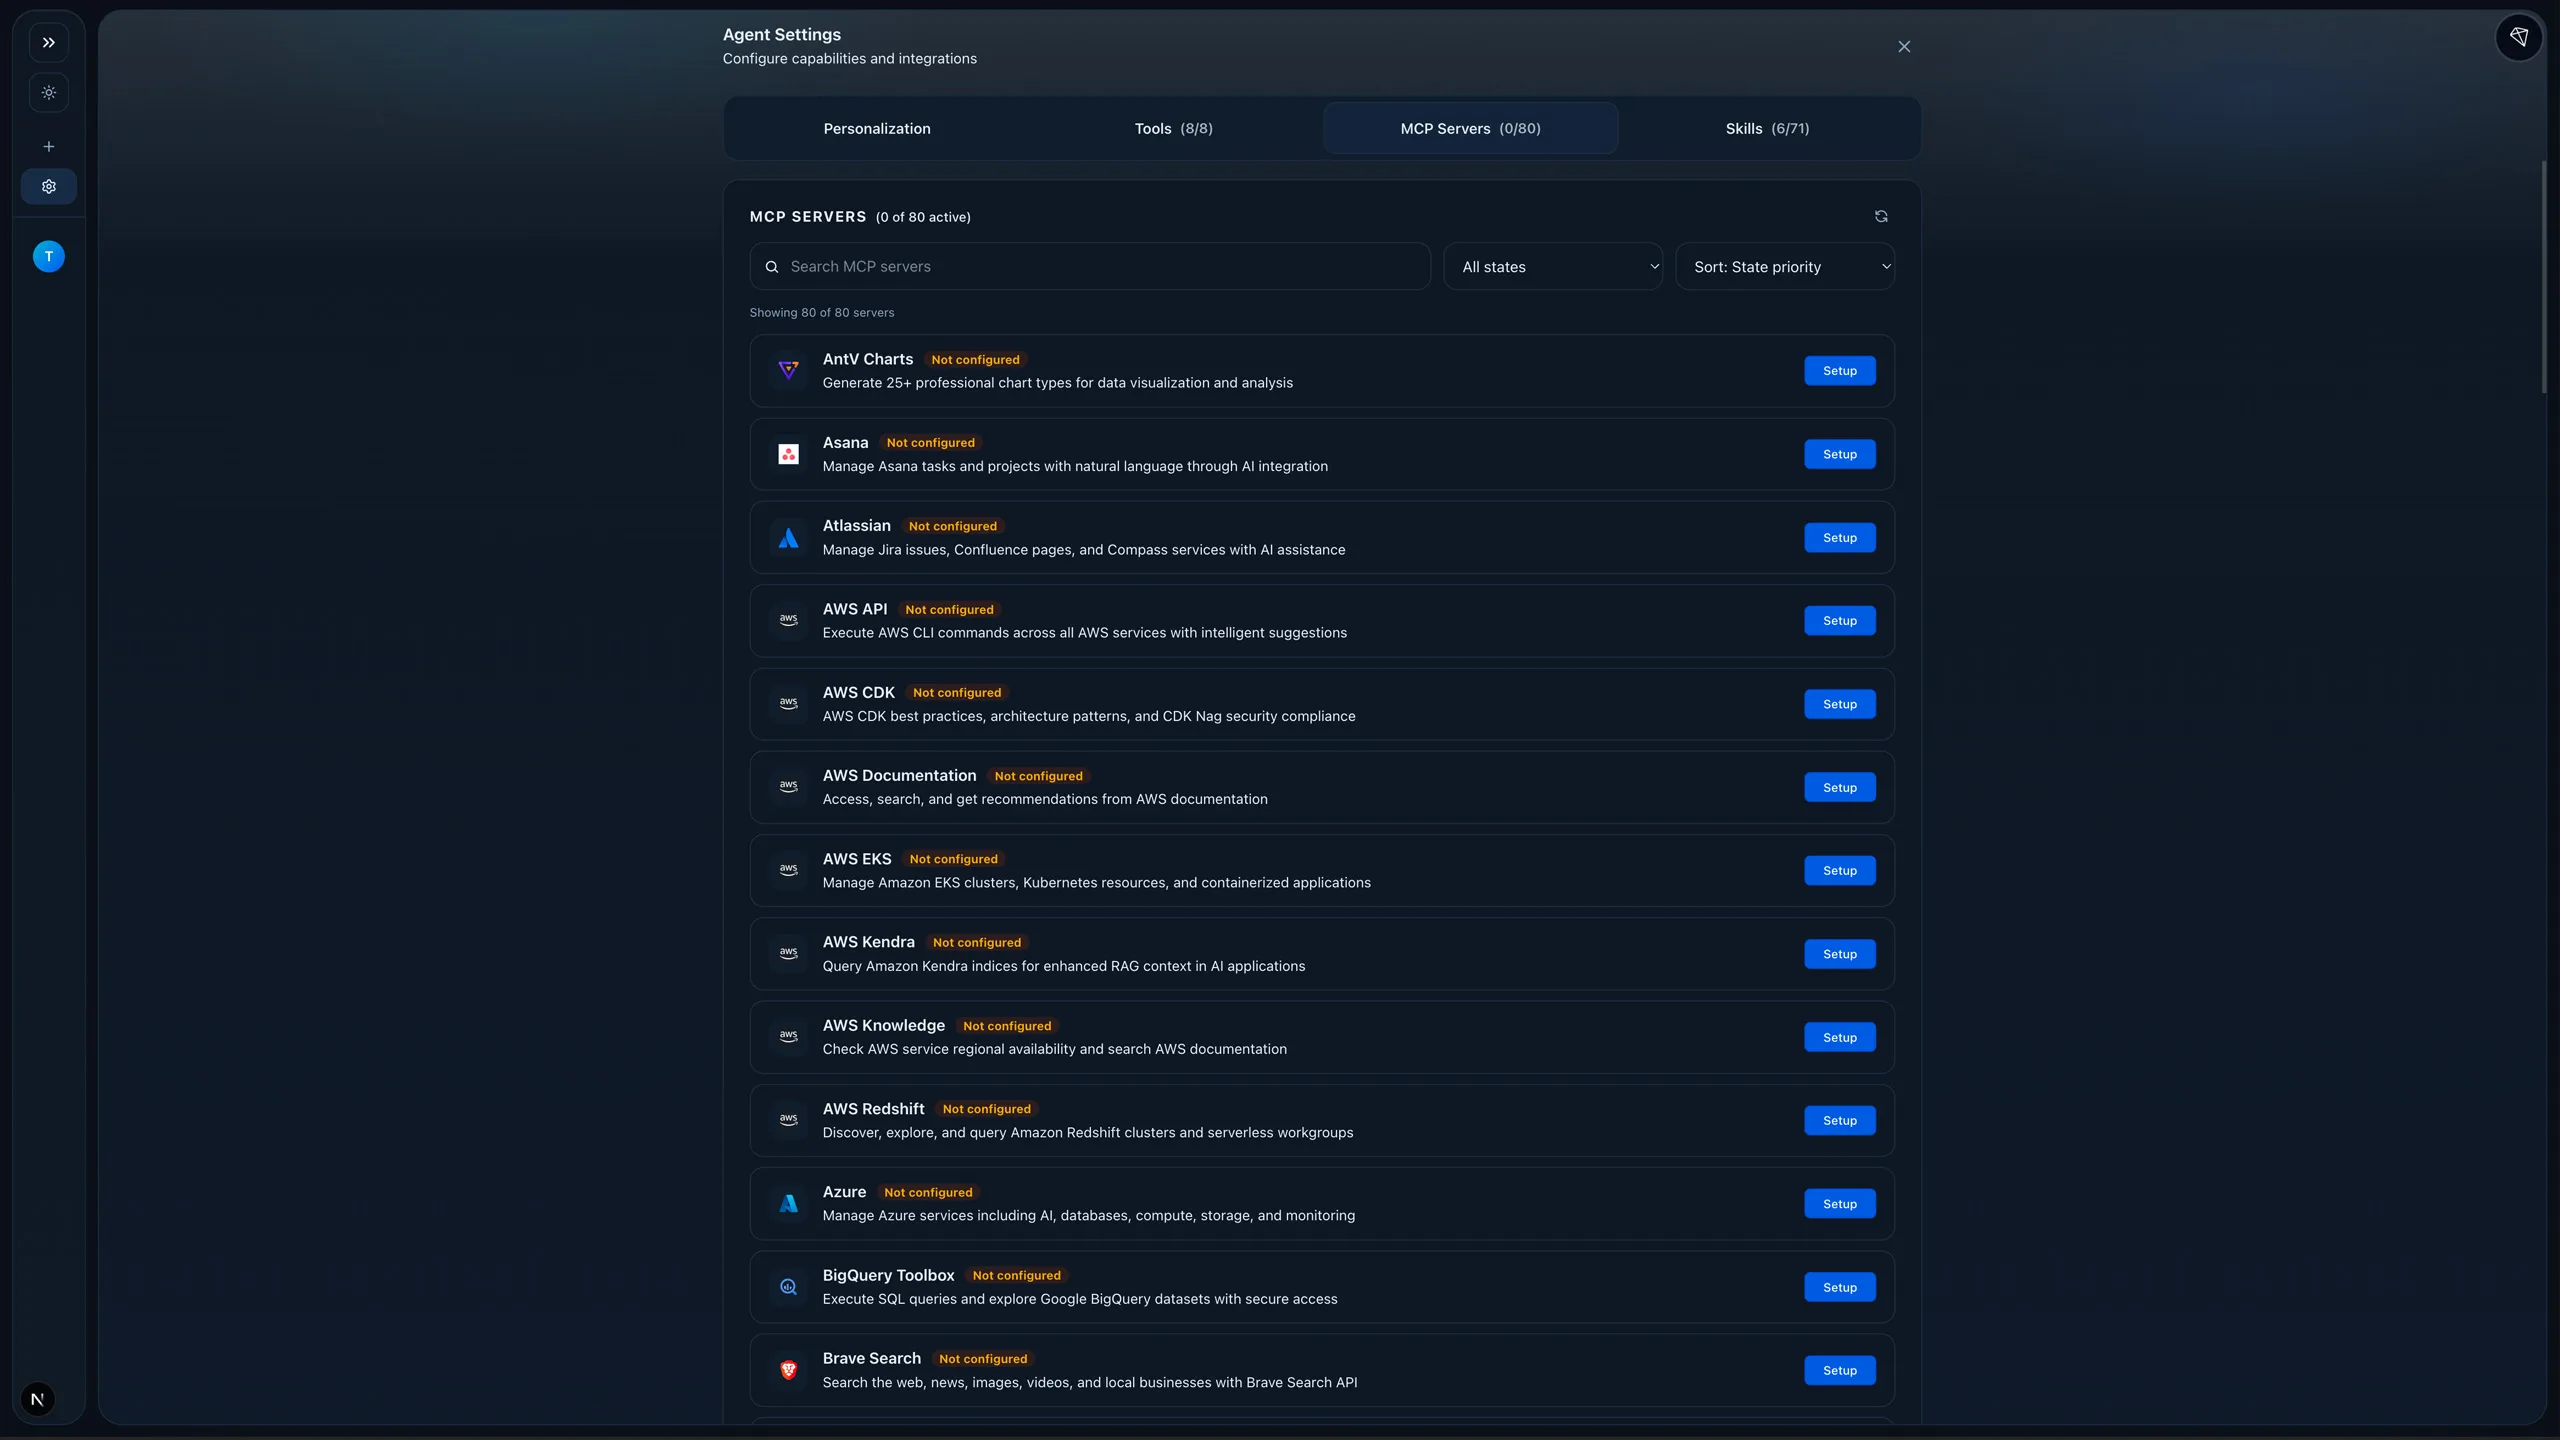Open the settings gear in the sidebar
Screen dimensions: 2560x1440
[x=48, y=187]
